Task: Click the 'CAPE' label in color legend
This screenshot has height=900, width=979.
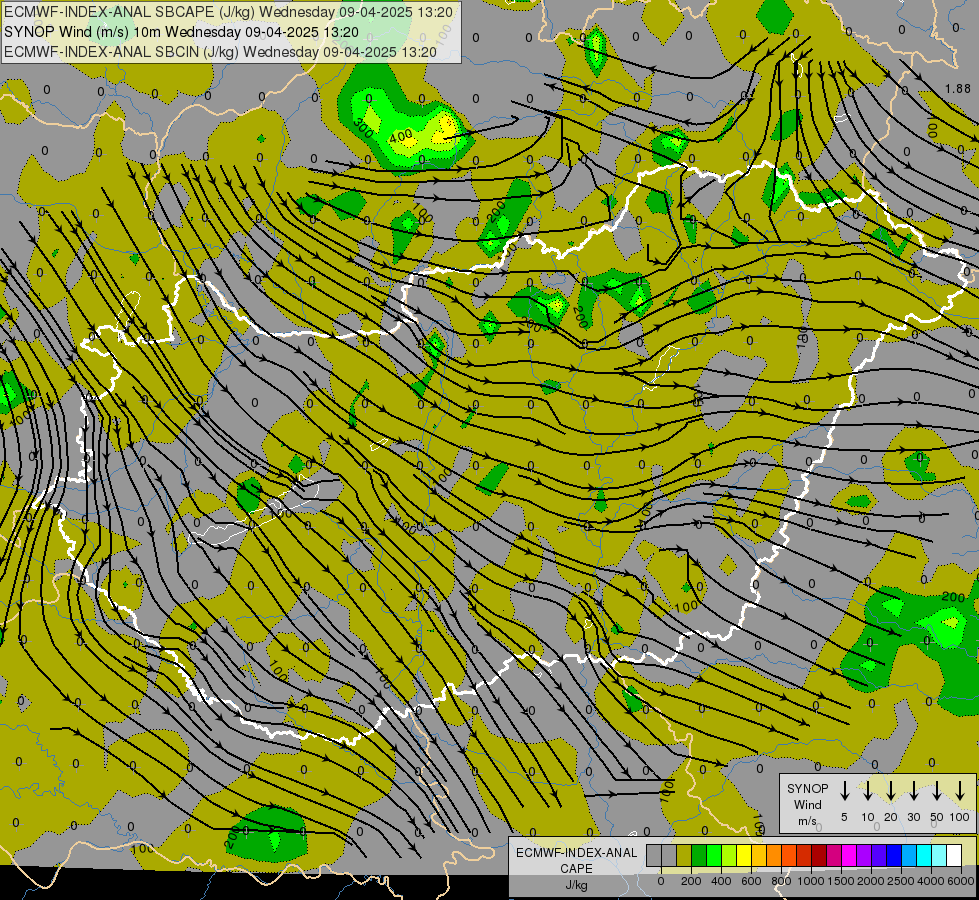Action: (576, 869)
